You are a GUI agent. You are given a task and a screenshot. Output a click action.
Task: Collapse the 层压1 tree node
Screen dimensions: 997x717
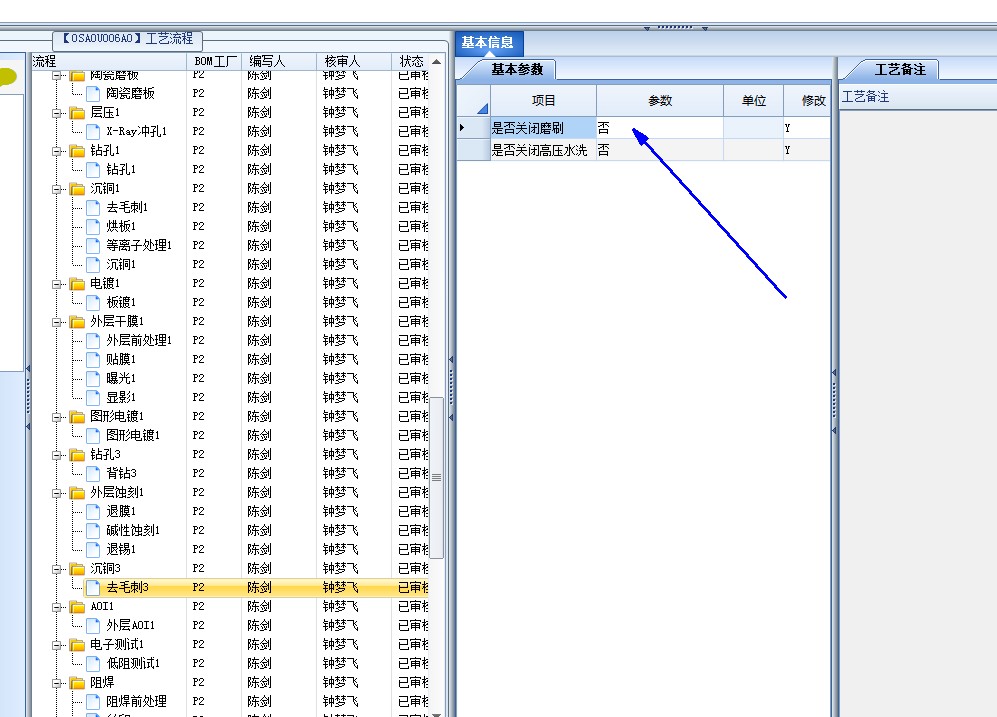coord(57,113)
